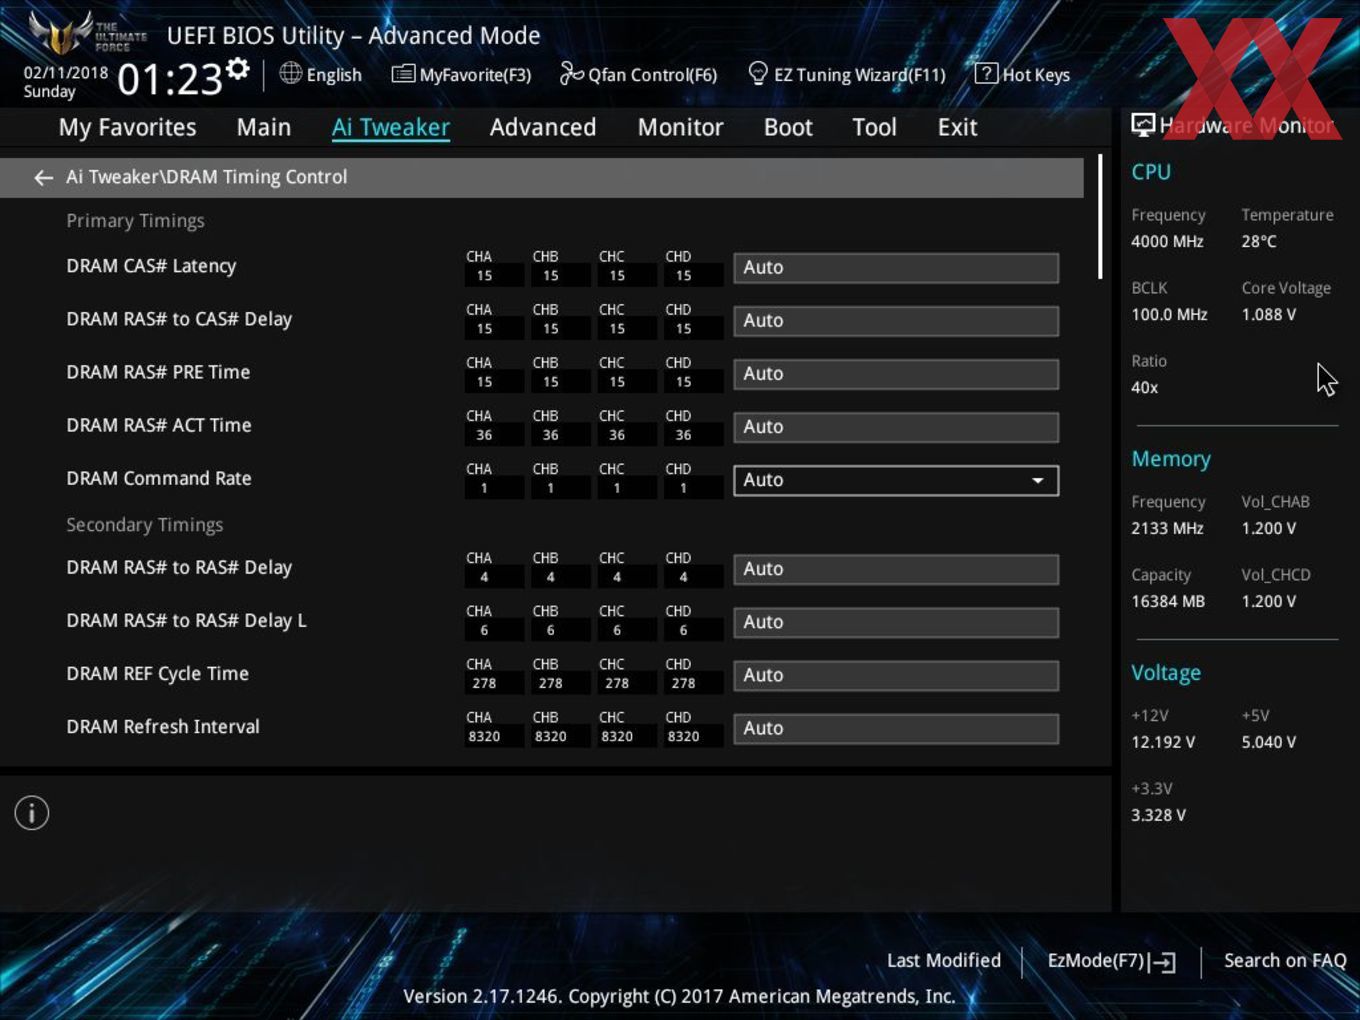Click CHA value 278 in REF Cycle Time row
1360x1020 pixels.
click(484, 683)
